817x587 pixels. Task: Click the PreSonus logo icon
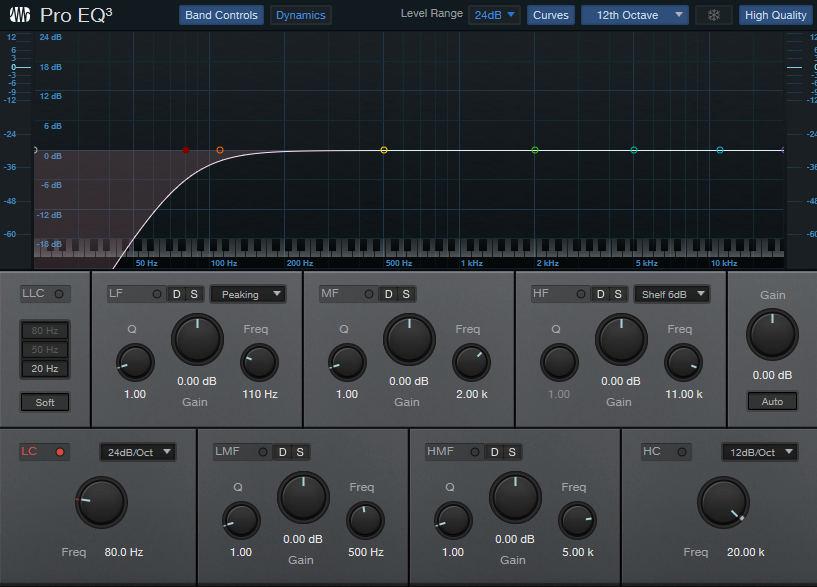tap(20, 15)
